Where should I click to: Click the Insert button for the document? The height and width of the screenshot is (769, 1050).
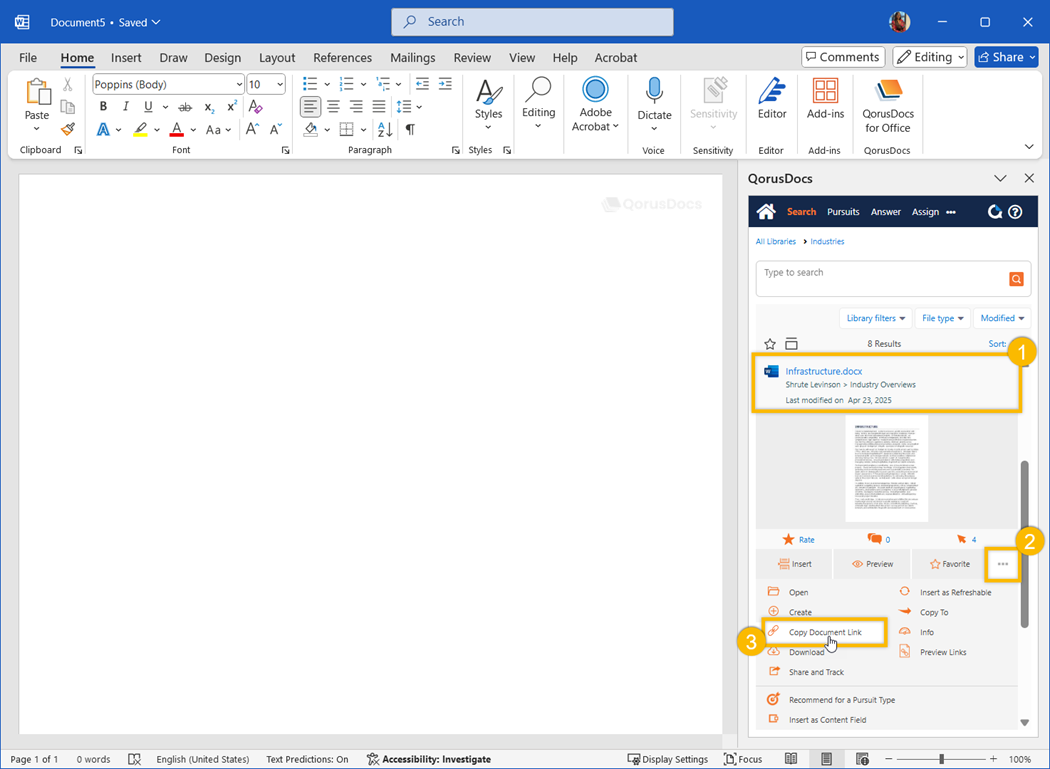794,564
